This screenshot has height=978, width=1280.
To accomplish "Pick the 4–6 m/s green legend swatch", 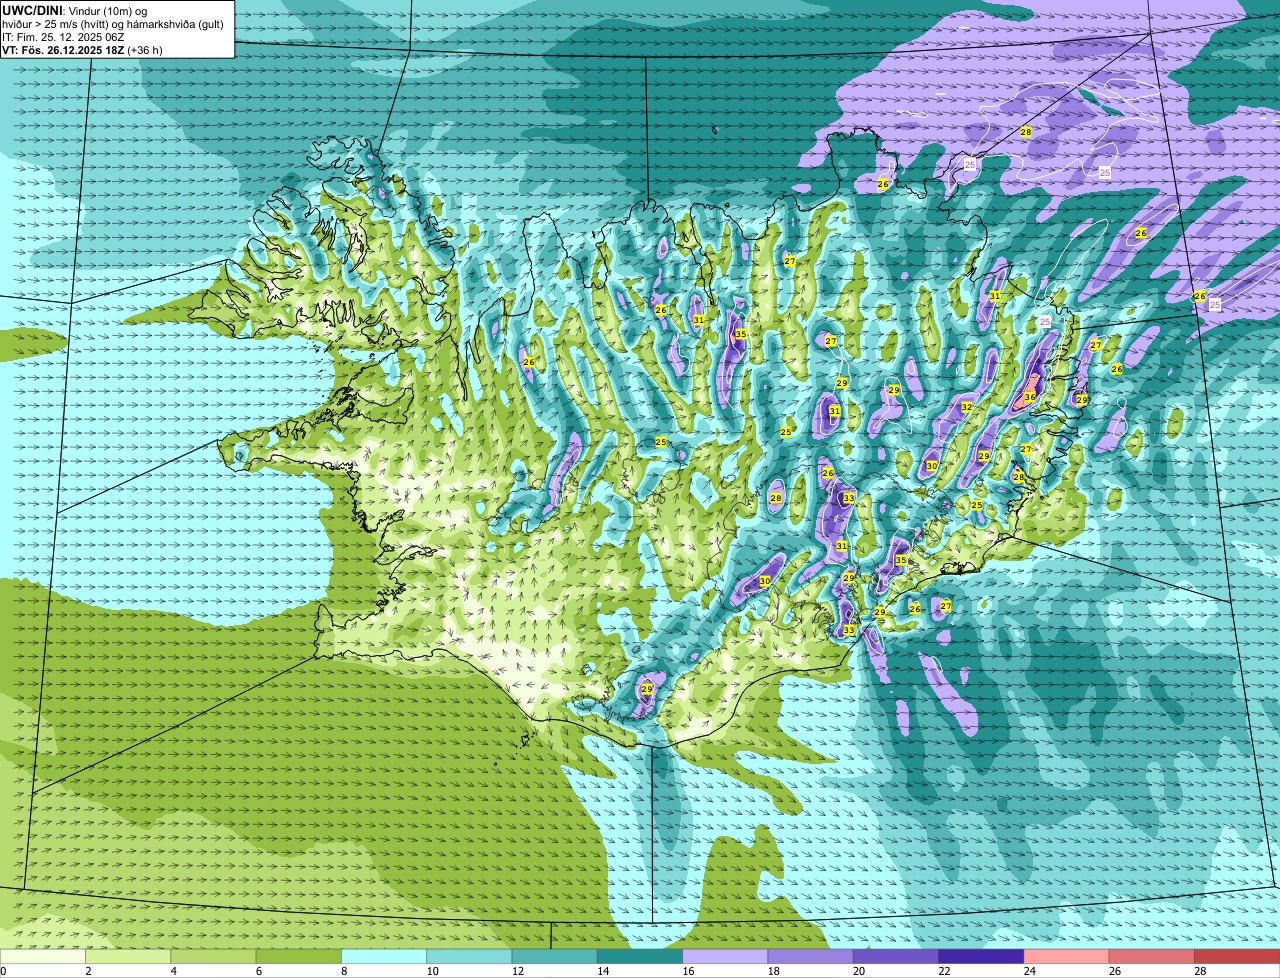I will (213, 956).
